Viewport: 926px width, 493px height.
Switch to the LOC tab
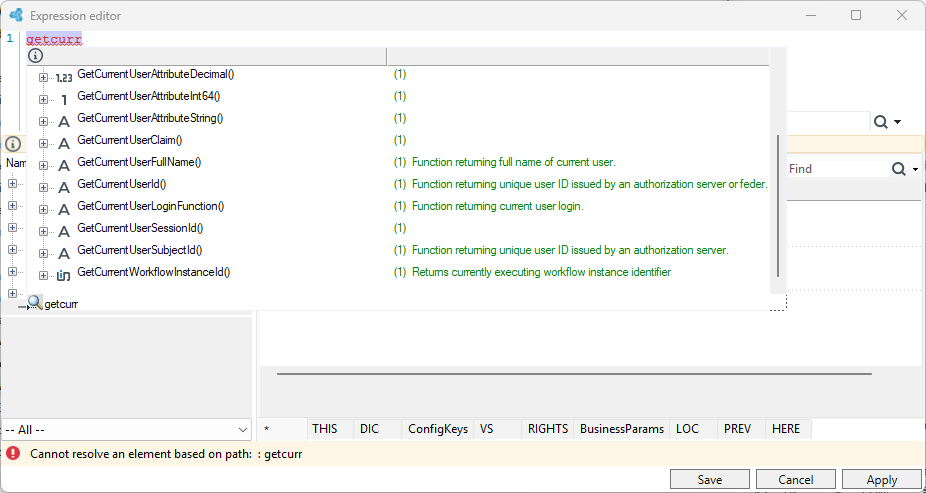click(x=693, y=429)
